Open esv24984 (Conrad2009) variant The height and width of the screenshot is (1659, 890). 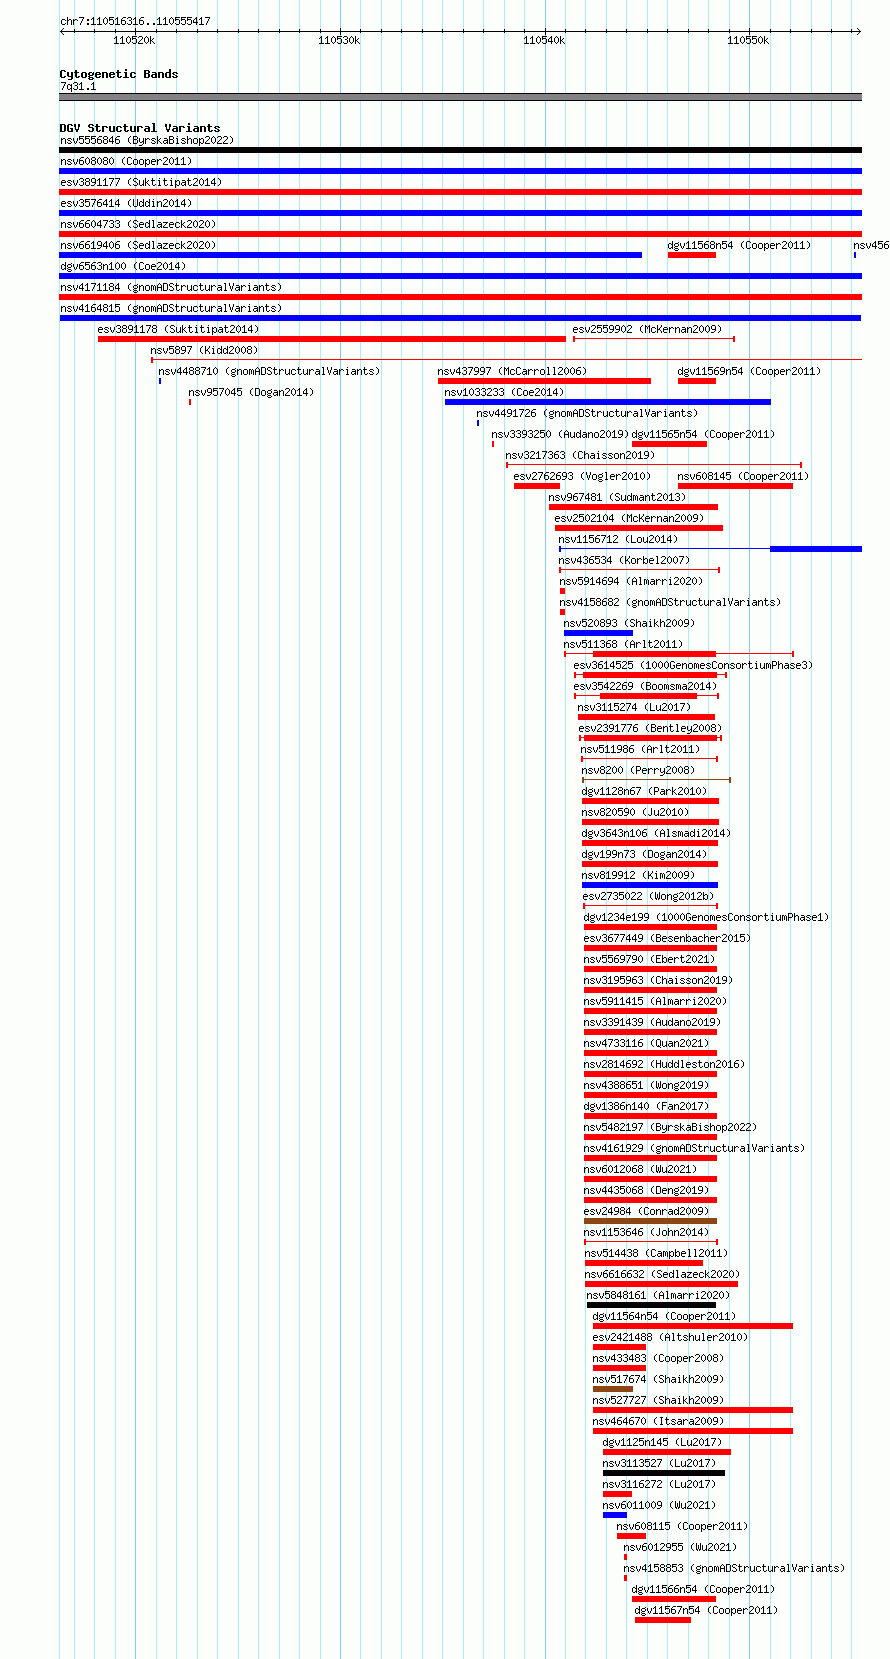[x=647, y=1211]
